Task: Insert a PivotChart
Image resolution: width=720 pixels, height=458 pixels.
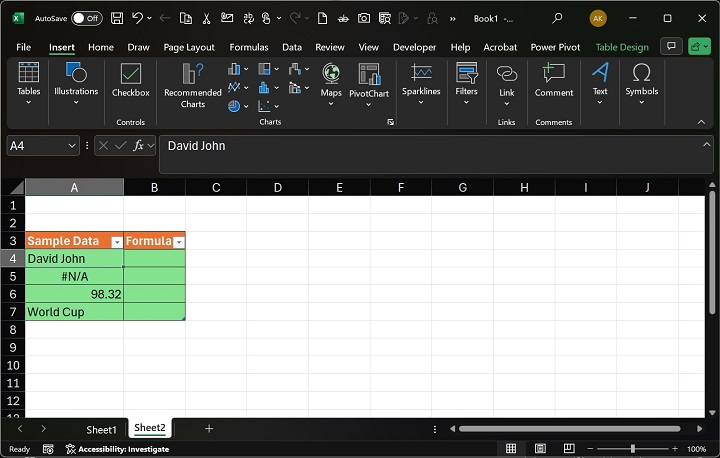Action: tap(368, 84)
